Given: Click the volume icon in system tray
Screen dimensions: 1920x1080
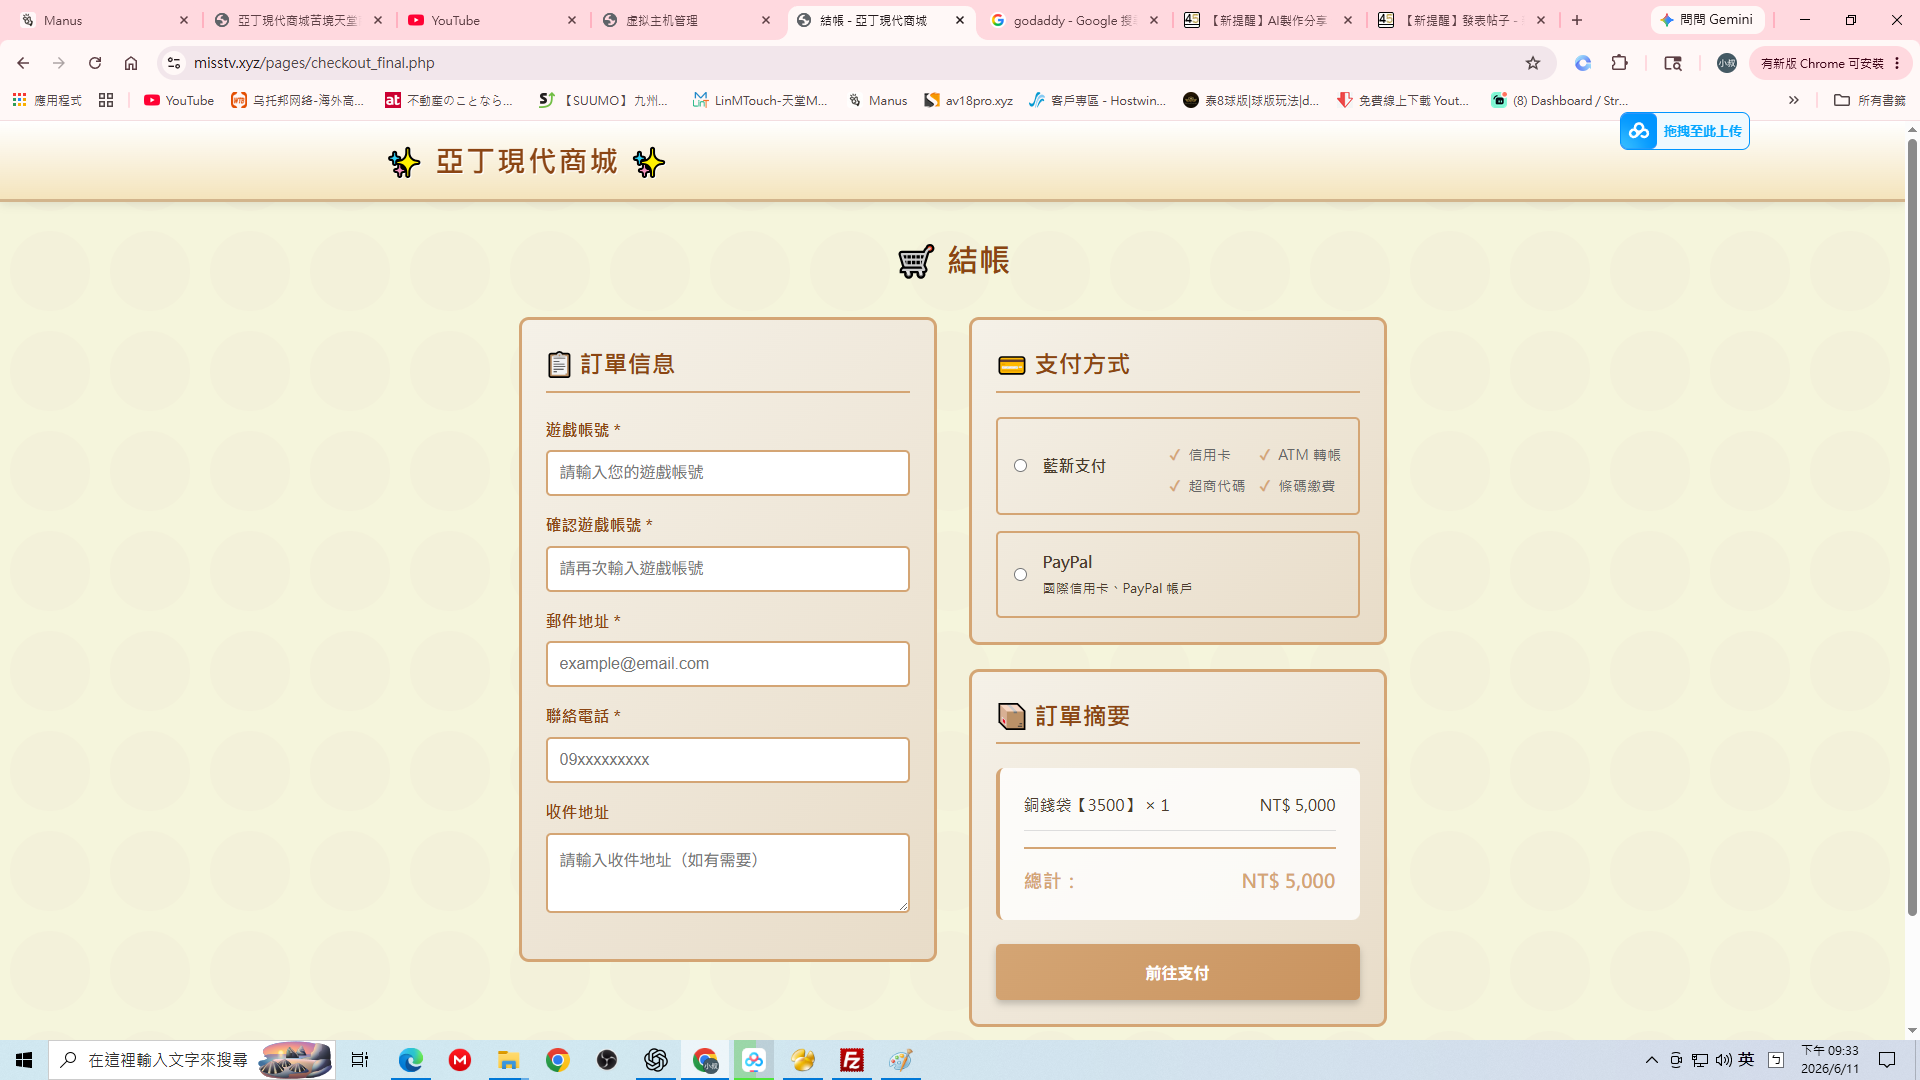Looking at the screenshot, I should 1724,1060.
